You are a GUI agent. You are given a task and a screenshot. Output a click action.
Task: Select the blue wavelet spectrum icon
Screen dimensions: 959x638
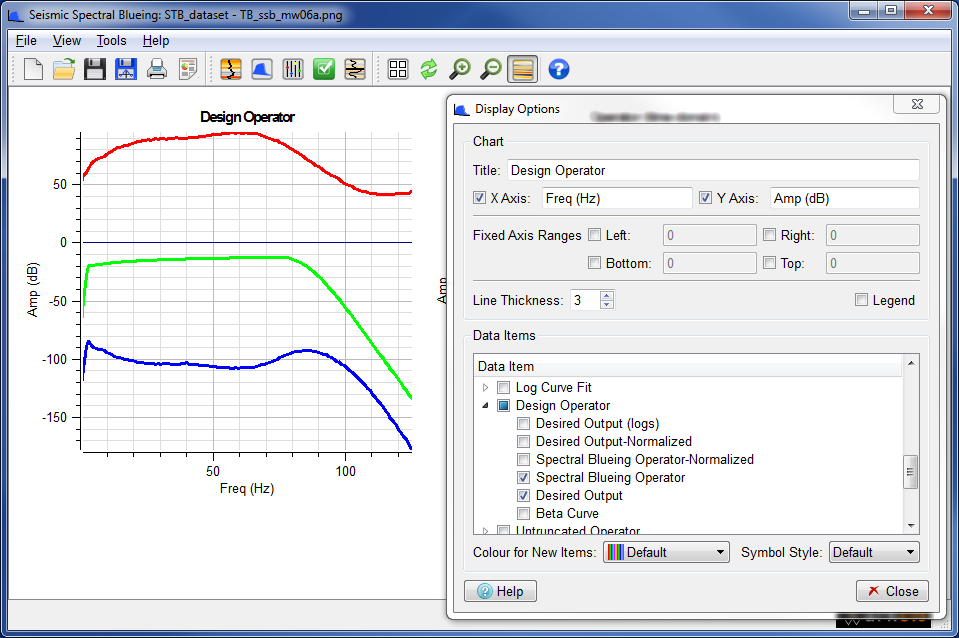click(x=262, y=69)
